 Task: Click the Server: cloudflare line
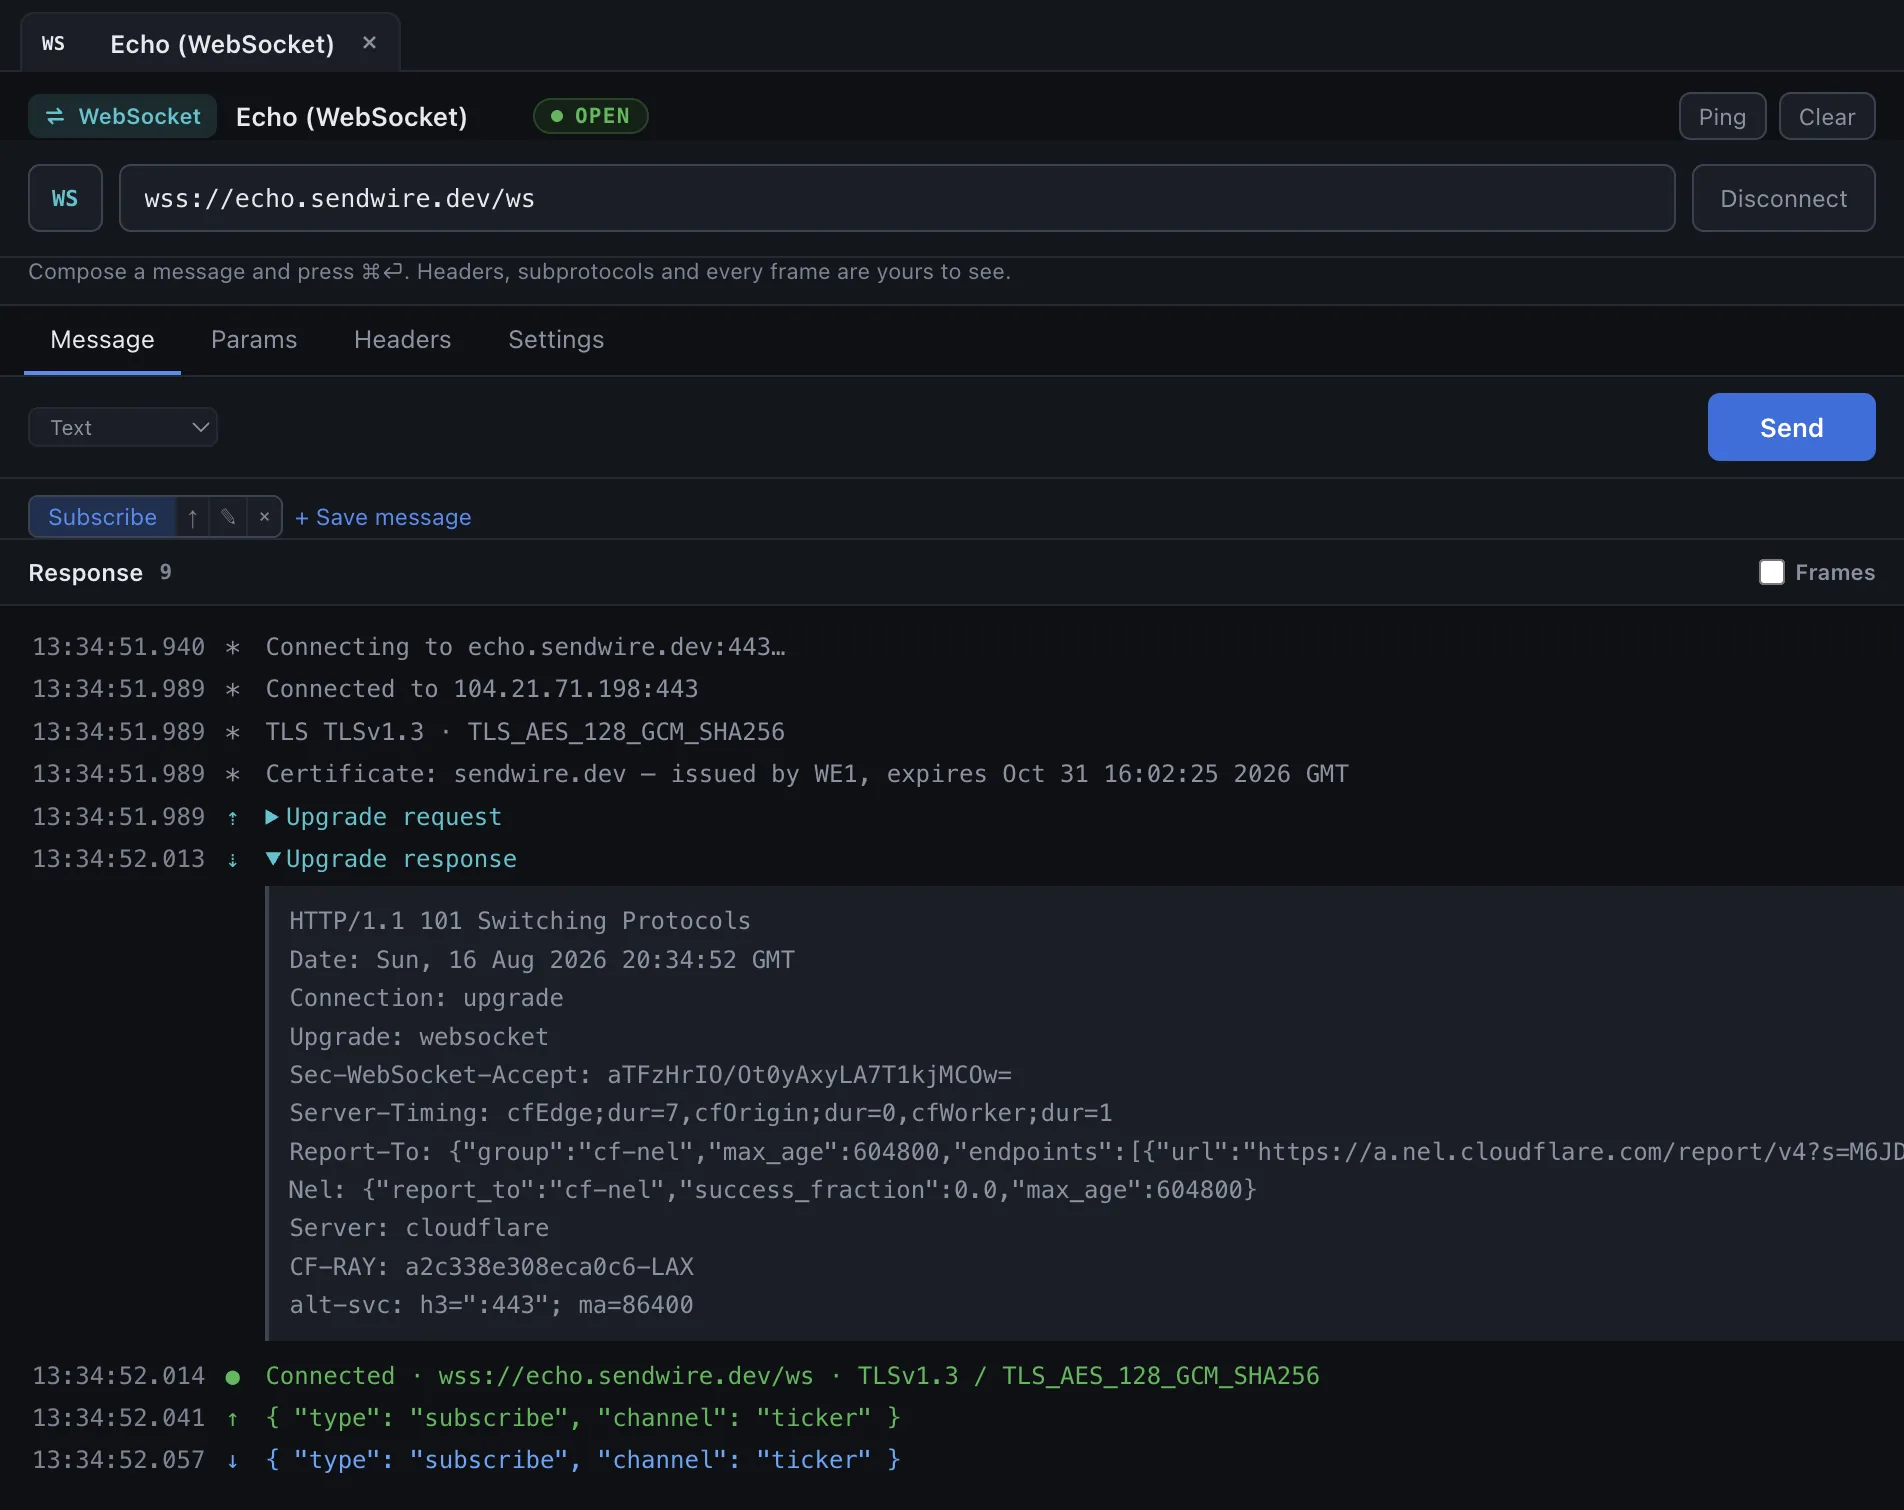tap(419, 1228)
